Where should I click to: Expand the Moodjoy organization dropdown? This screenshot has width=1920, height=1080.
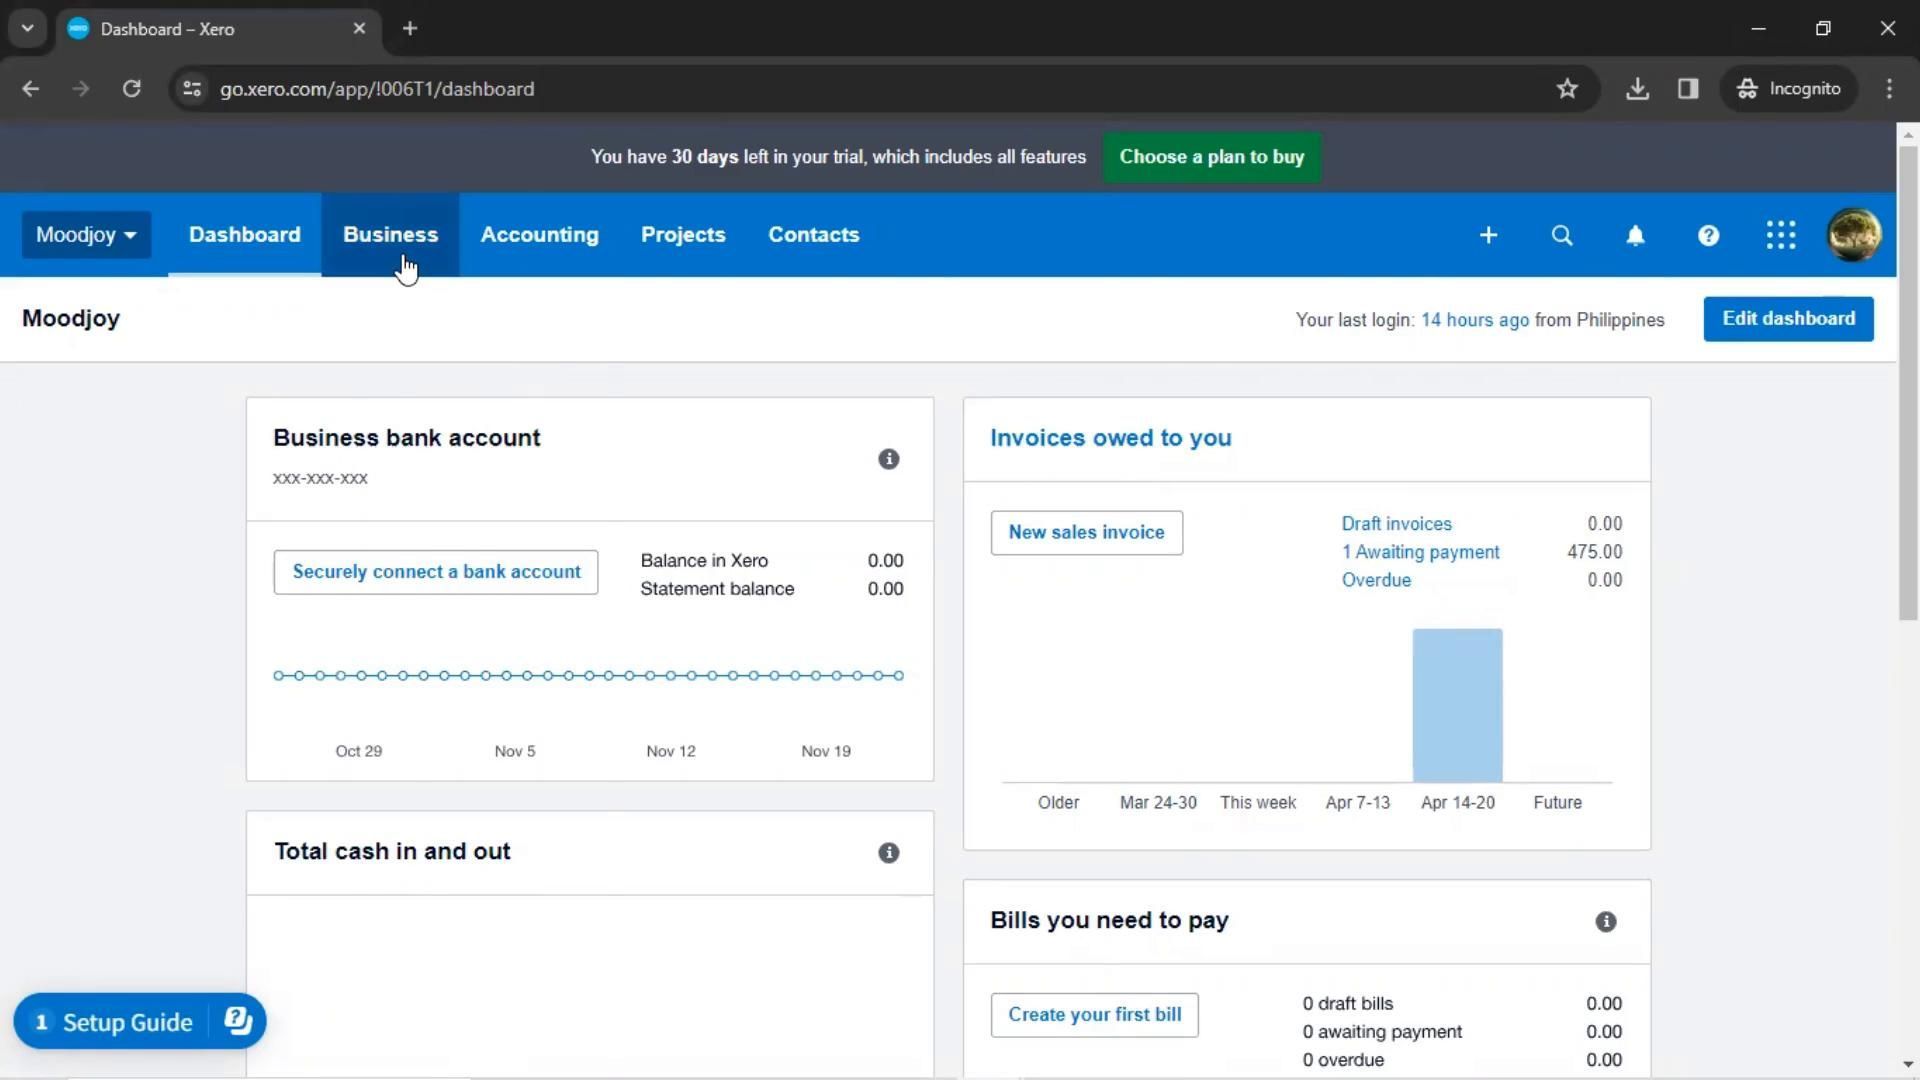(86, 235)
